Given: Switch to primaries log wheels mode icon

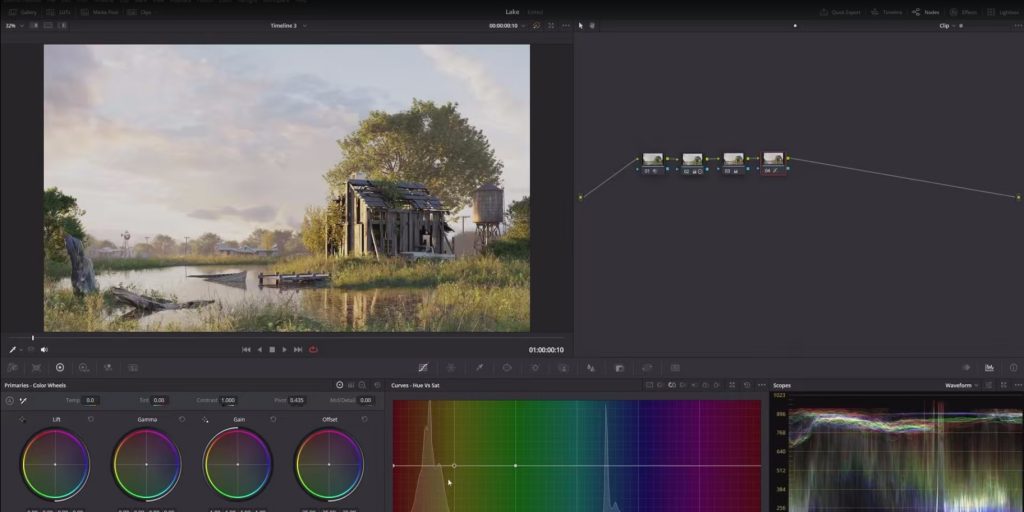Looking at the screenshot, I should coord(362,385).
